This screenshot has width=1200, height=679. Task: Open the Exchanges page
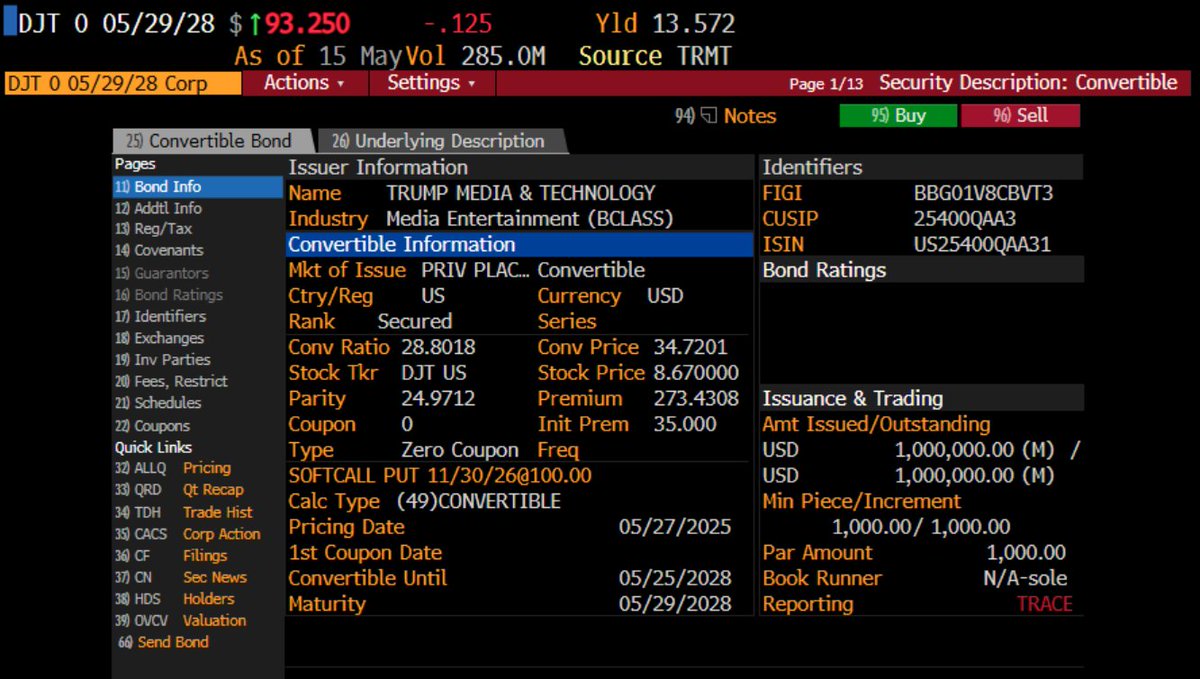tap(159, 338)
